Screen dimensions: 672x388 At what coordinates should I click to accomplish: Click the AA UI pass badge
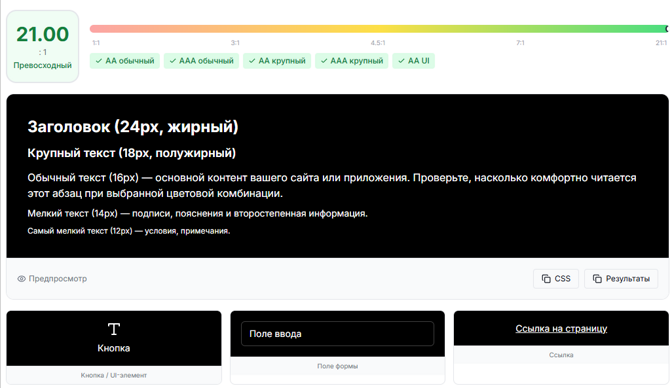pyautogui.click(x=414, y=61)
